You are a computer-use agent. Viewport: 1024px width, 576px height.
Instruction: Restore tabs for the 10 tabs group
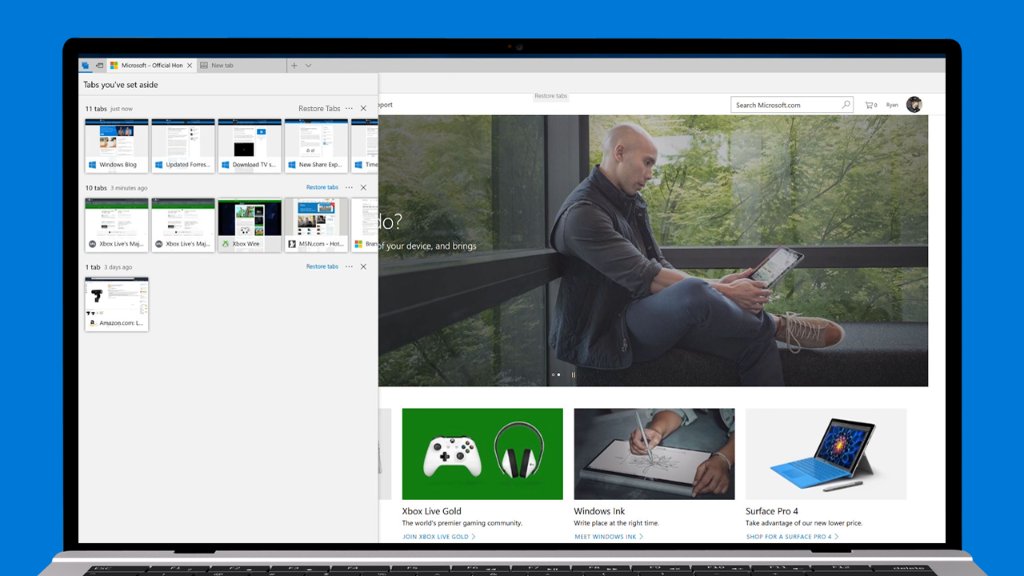(x=322, y=187)
